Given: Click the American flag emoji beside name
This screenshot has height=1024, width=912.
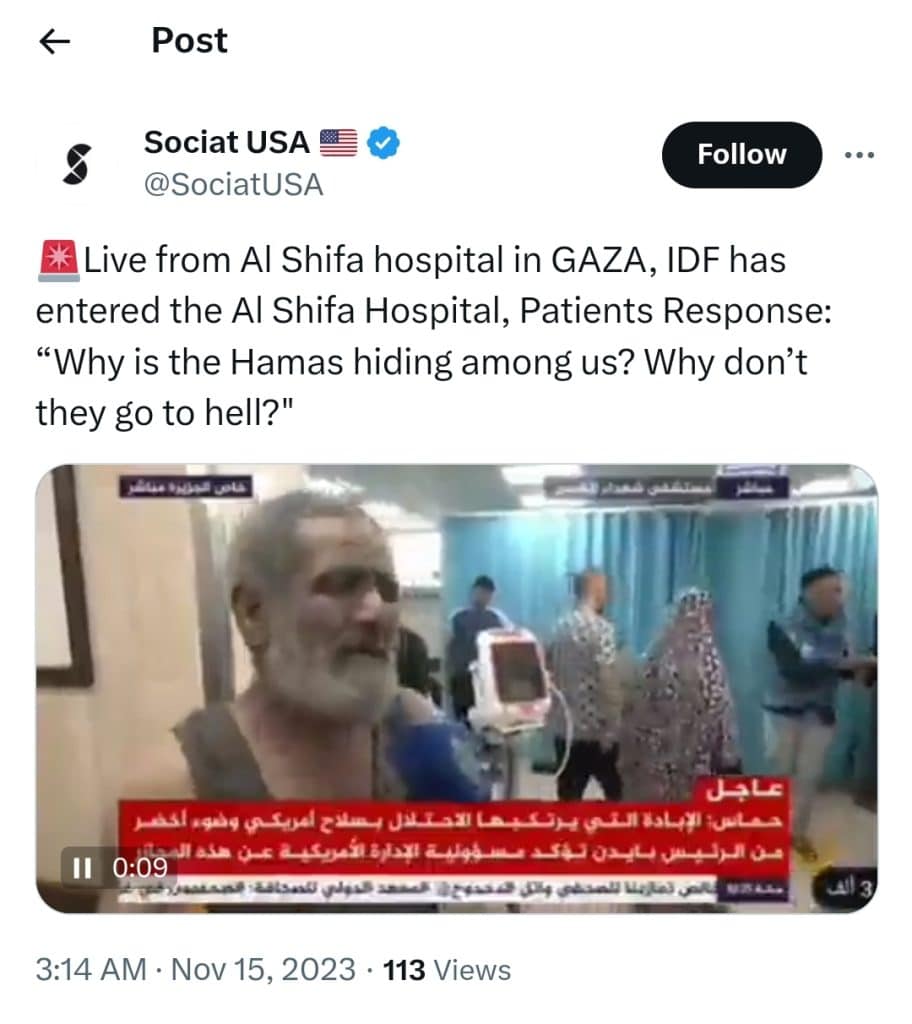Looking at the screenshot, I should tap(338, 142).
